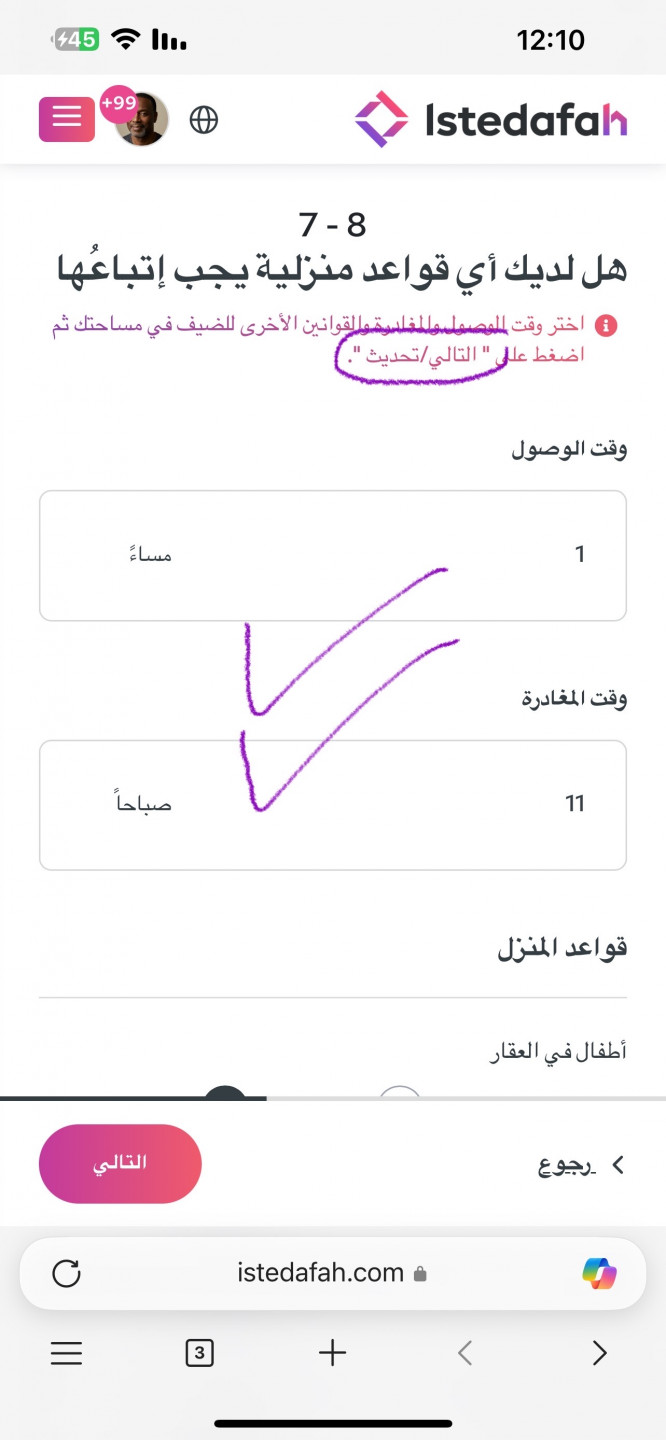Click the red info icon
The image size is (666, 1440).
tap(606, 326)
